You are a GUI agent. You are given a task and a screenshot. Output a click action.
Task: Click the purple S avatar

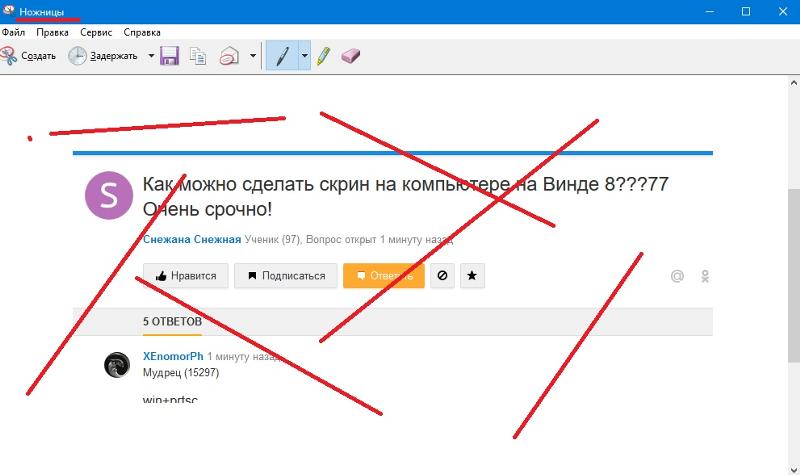point(109,195)
